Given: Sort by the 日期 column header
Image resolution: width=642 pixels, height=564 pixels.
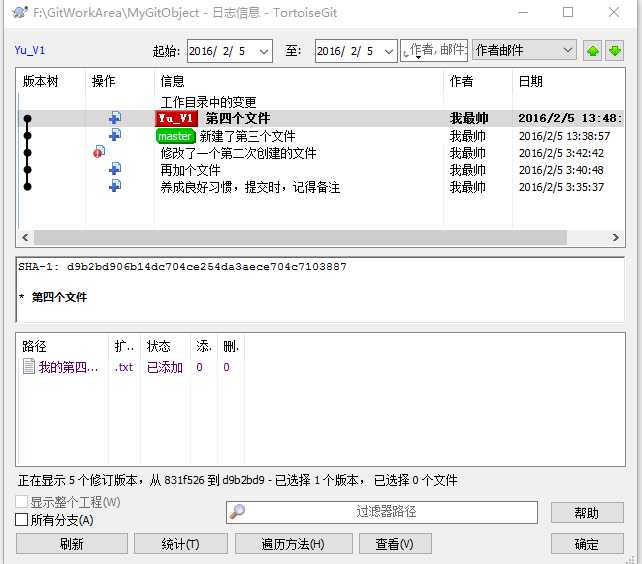Looking at the screenshot, I should click(x=569, y=81).
